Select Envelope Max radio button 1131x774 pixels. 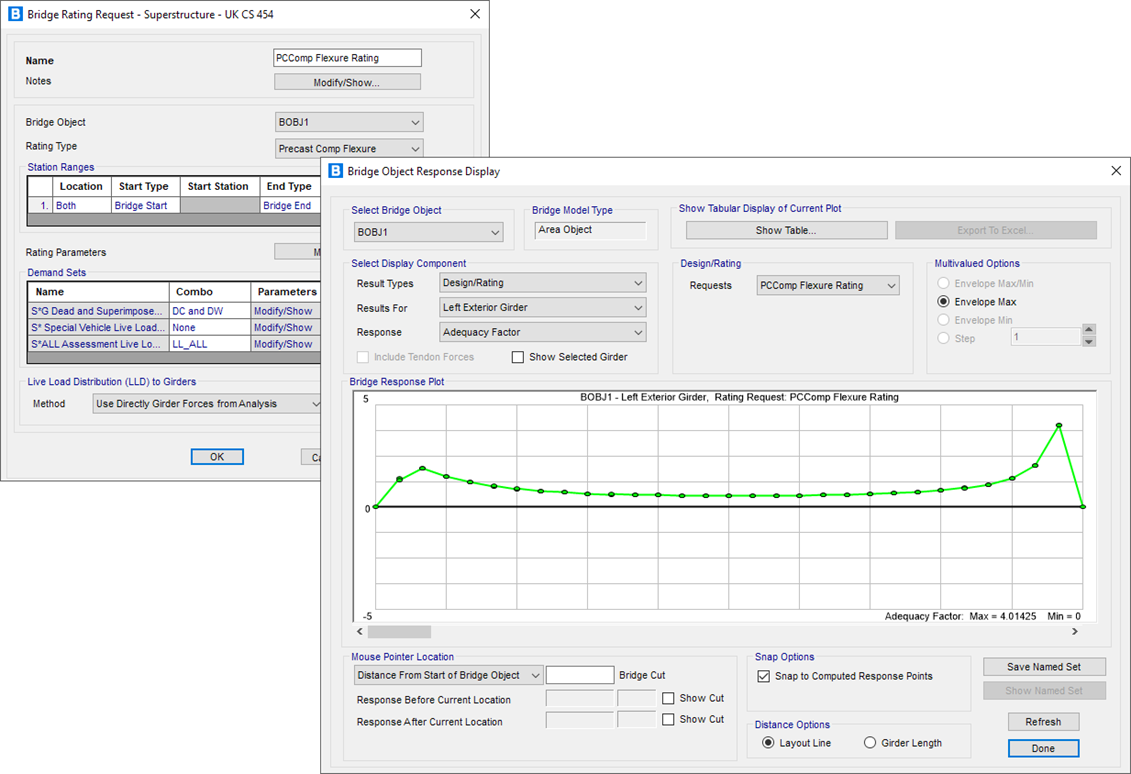(943, 302)
